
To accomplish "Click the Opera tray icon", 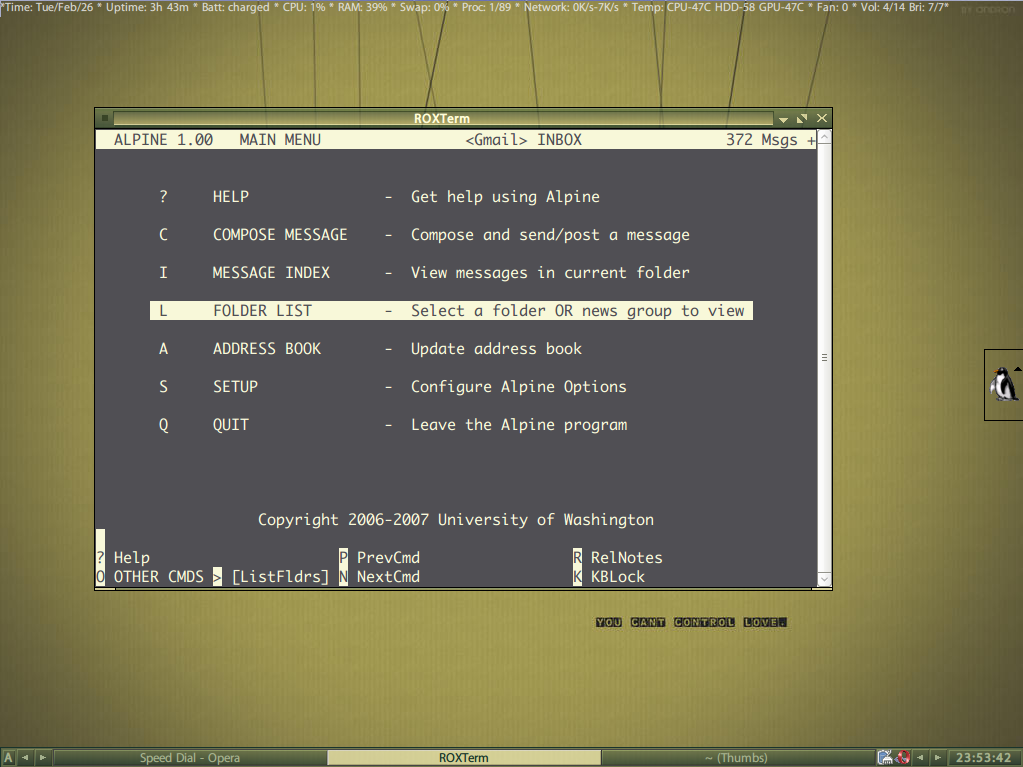I will pos(903,757).
